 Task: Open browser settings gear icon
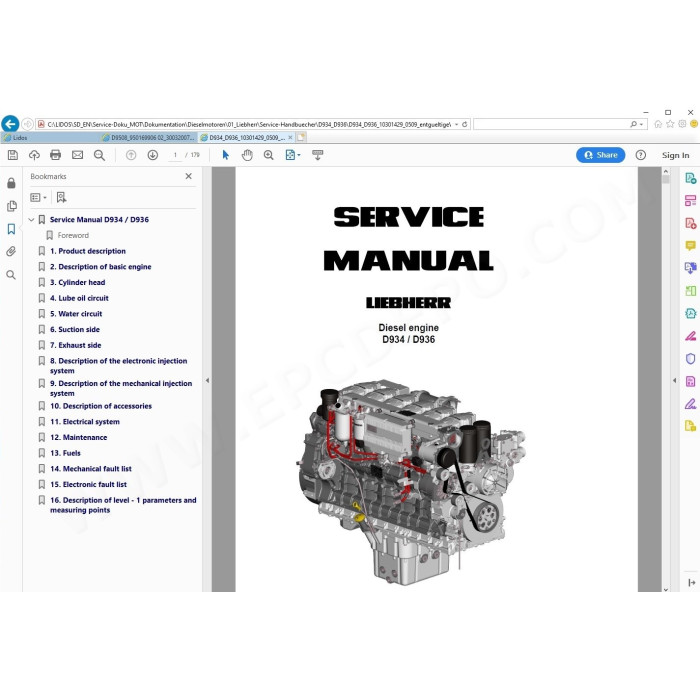(682, 124)
